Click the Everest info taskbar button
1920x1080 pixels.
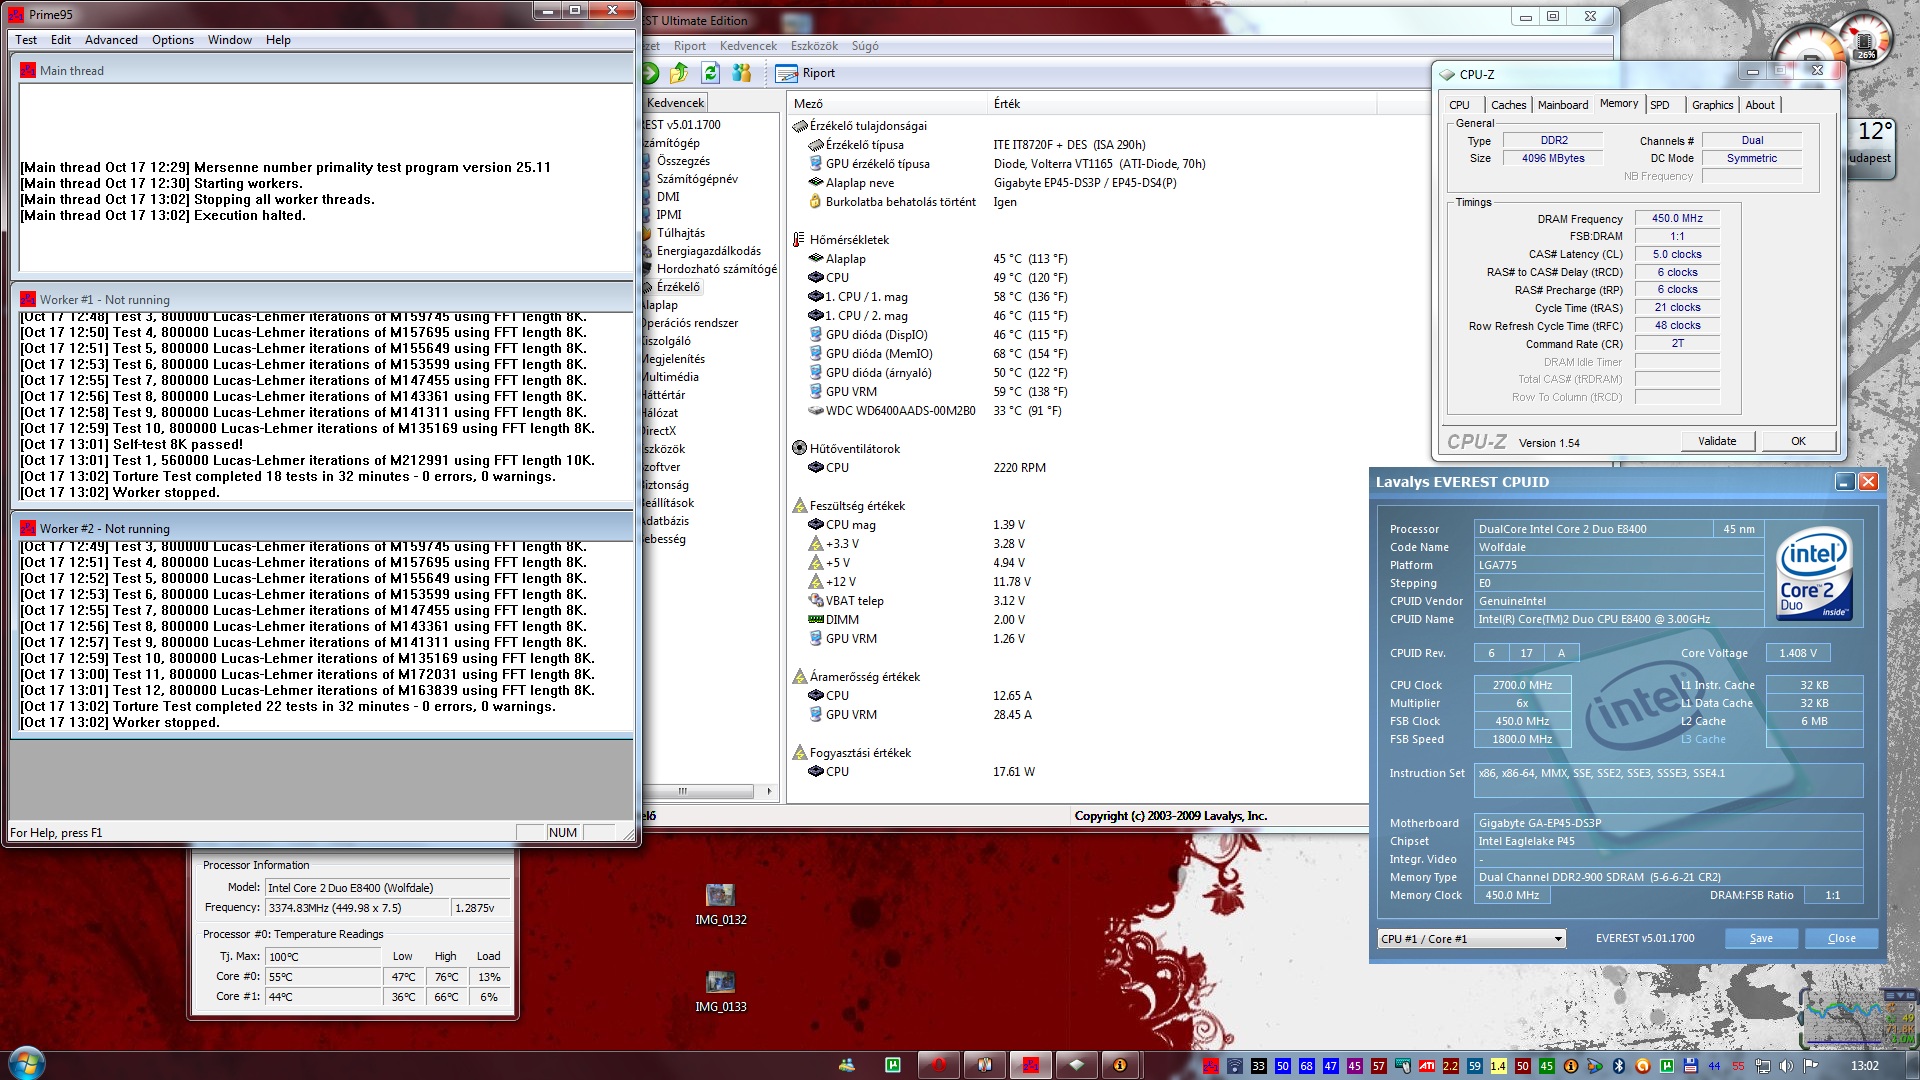pos(1121,1065)
